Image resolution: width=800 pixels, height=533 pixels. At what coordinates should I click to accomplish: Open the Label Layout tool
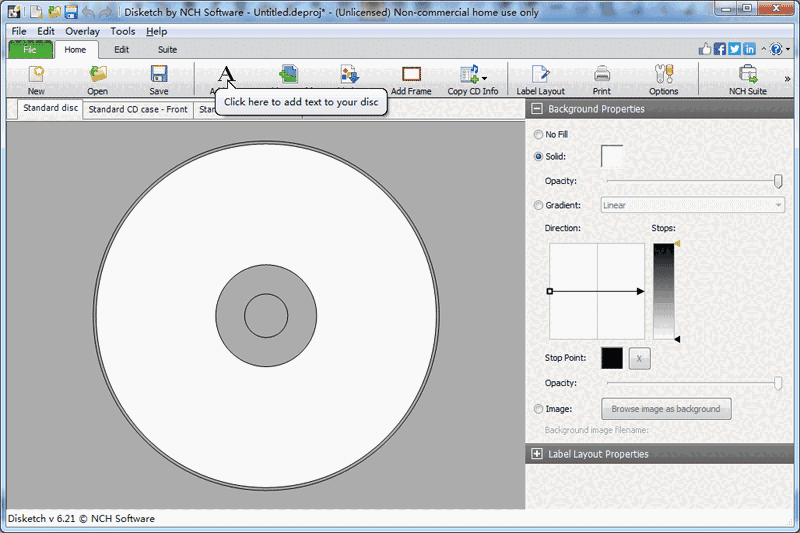coord(540,77)
